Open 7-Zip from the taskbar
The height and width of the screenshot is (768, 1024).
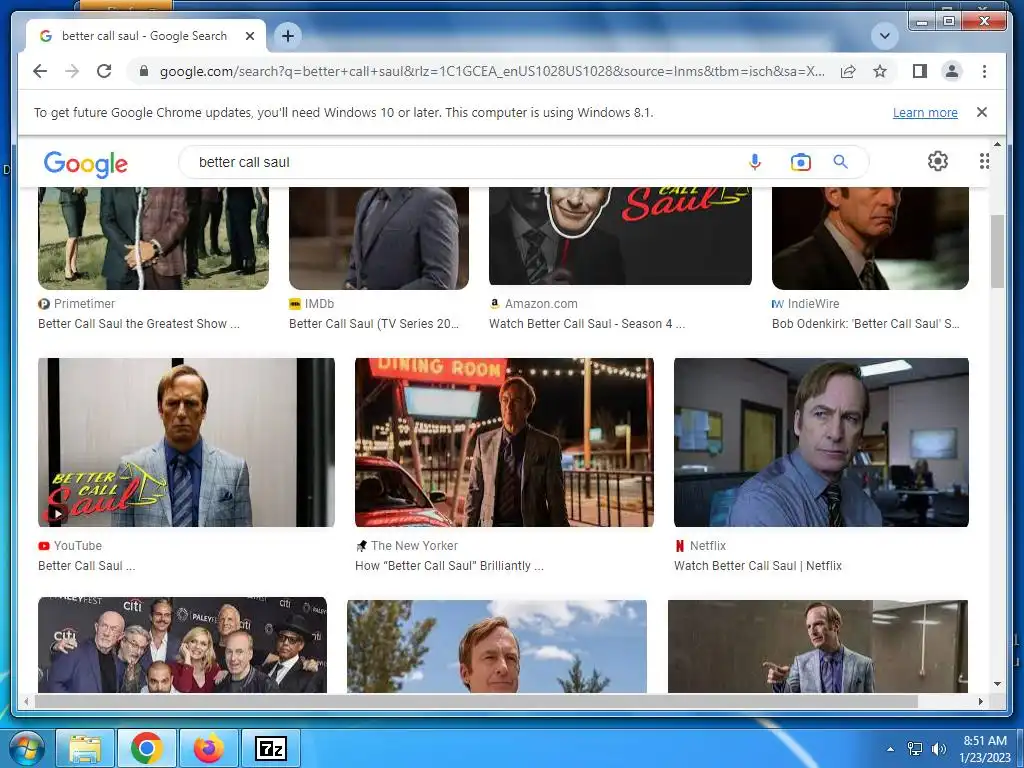coord(270,748)
